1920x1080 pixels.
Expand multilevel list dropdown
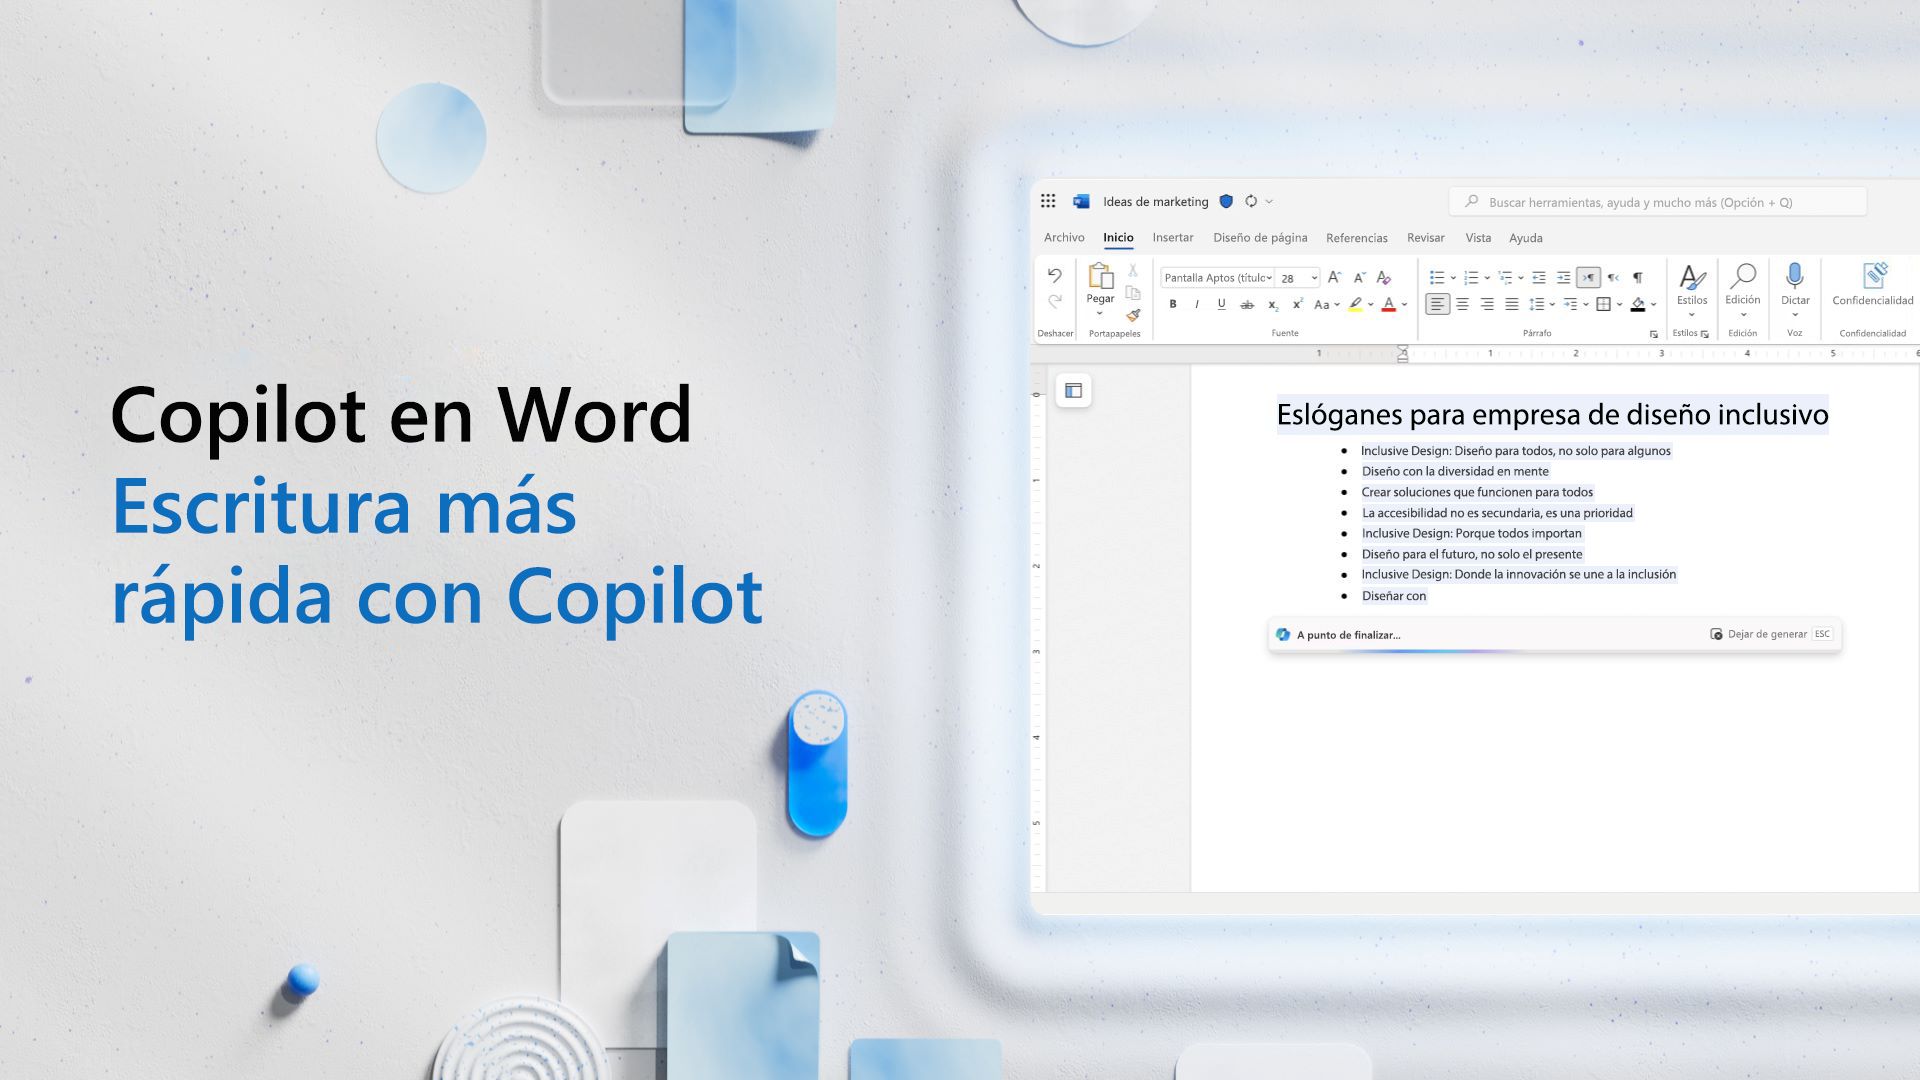click(x=1521, y=278)
